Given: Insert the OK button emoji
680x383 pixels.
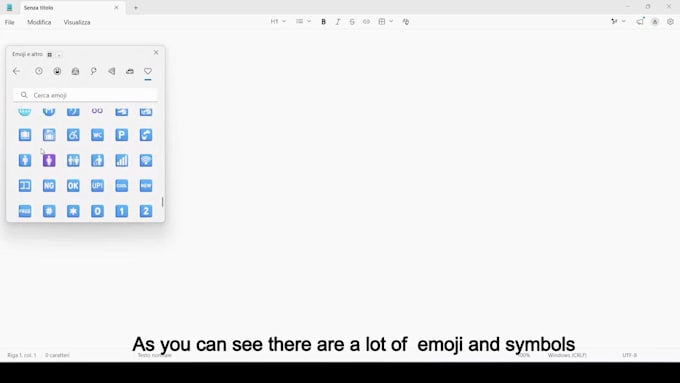Looking at the screenshot, I should click(x=73, y=186).
